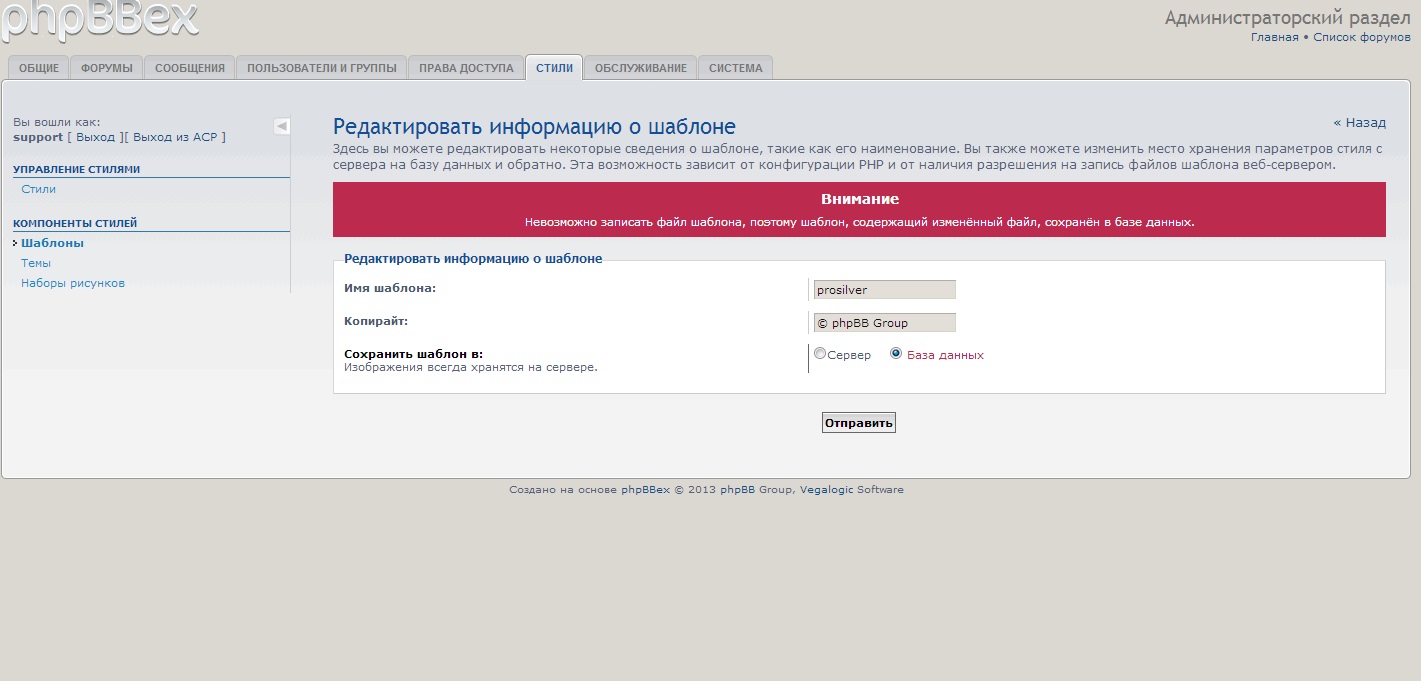Focus the Имя шаблона field
Screen dimensions: 1421x681
[884, 290]
